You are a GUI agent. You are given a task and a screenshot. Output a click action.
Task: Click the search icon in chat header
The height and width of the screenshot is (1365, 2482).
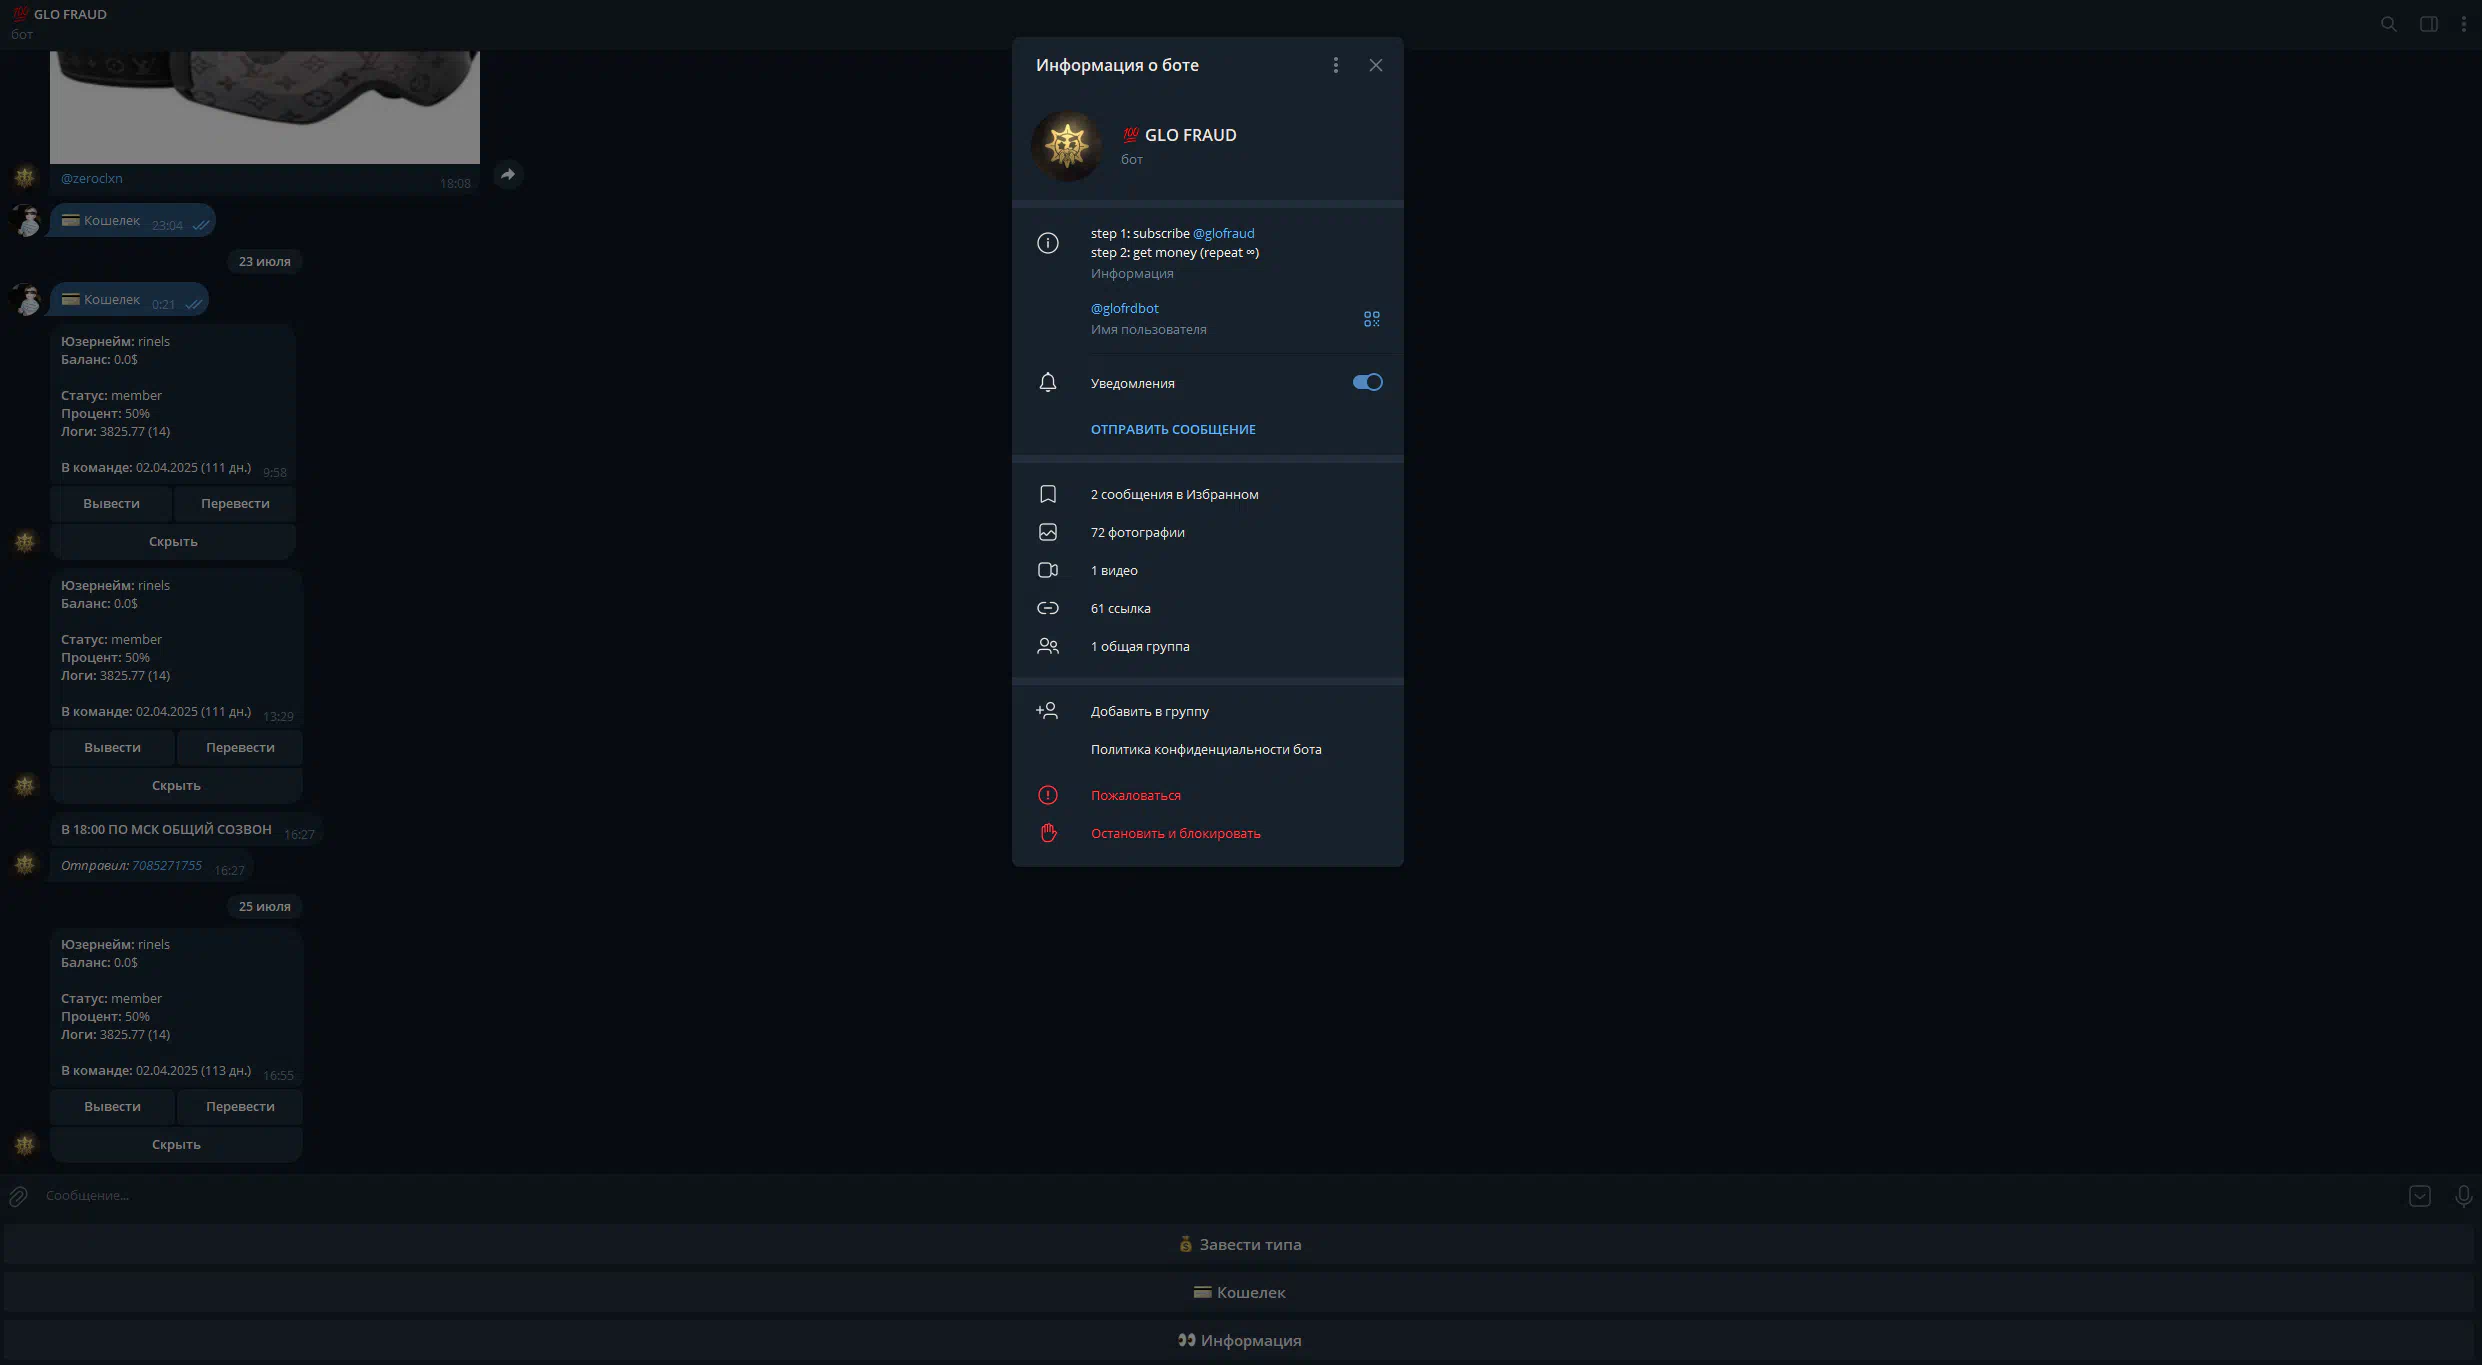pos(2389,24)
